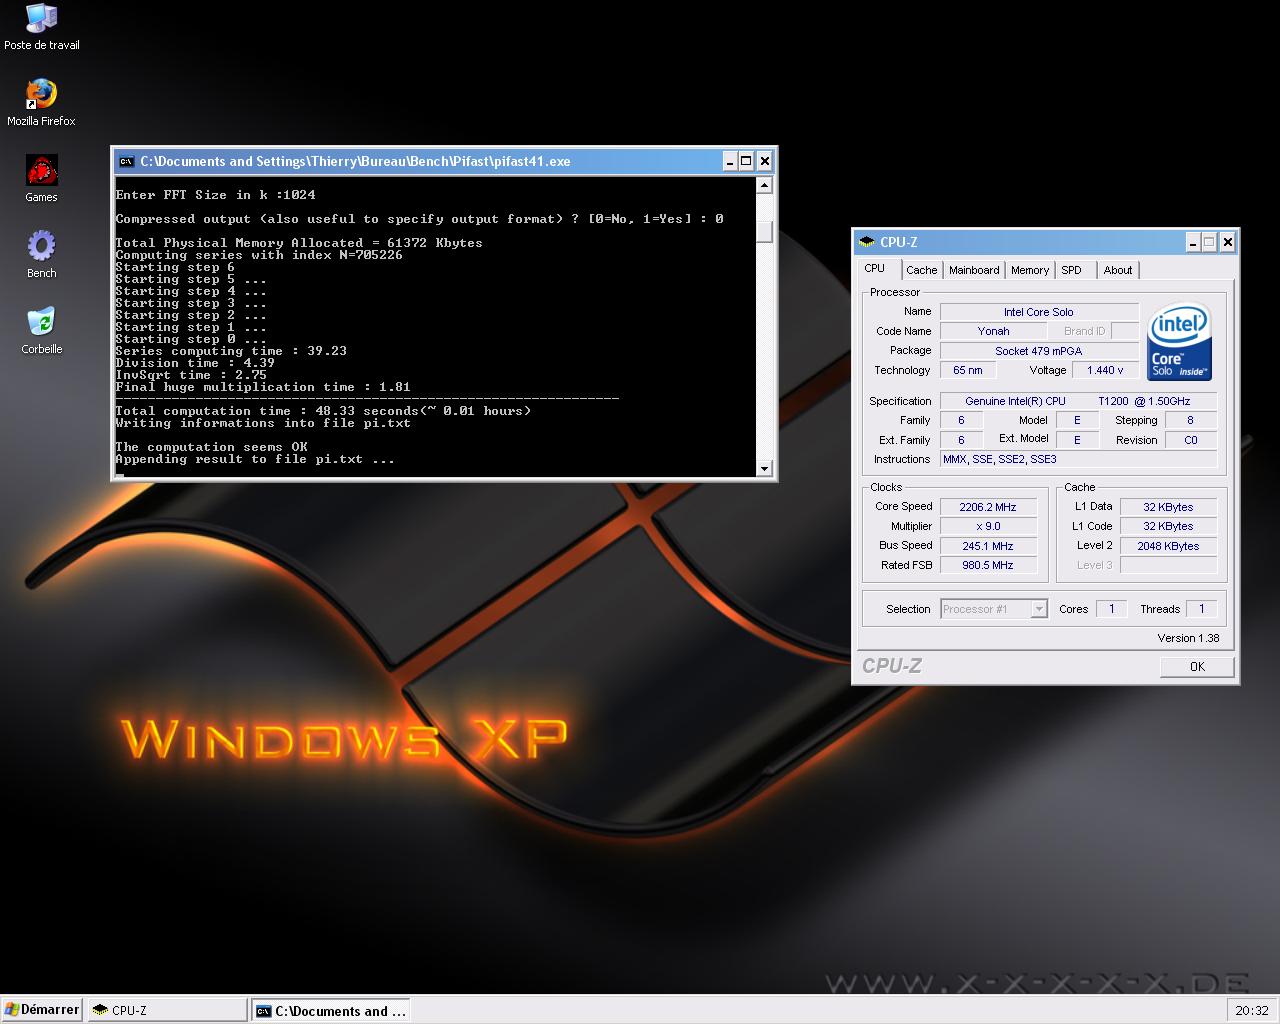Switch to the About tab

coord(1118,270)
